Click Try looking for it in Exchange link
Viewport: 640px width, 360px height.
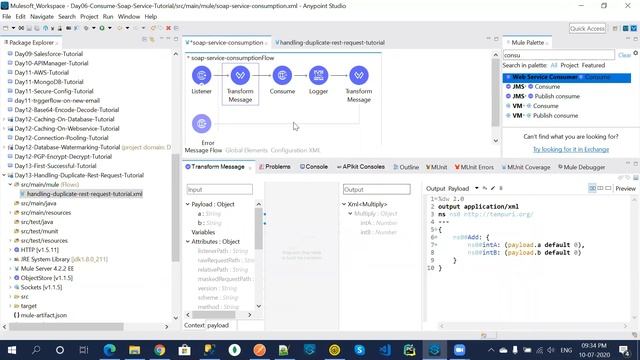coord(571,149)
